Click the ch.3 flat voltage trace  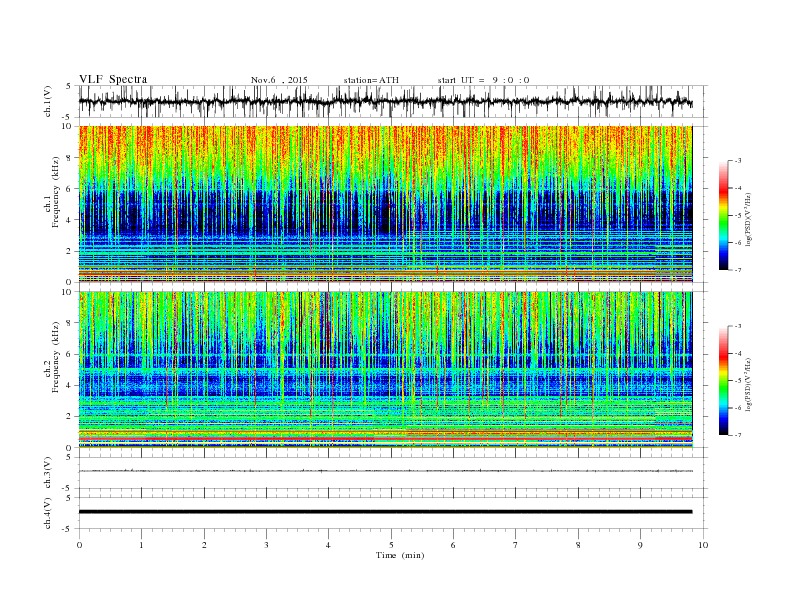385,471
